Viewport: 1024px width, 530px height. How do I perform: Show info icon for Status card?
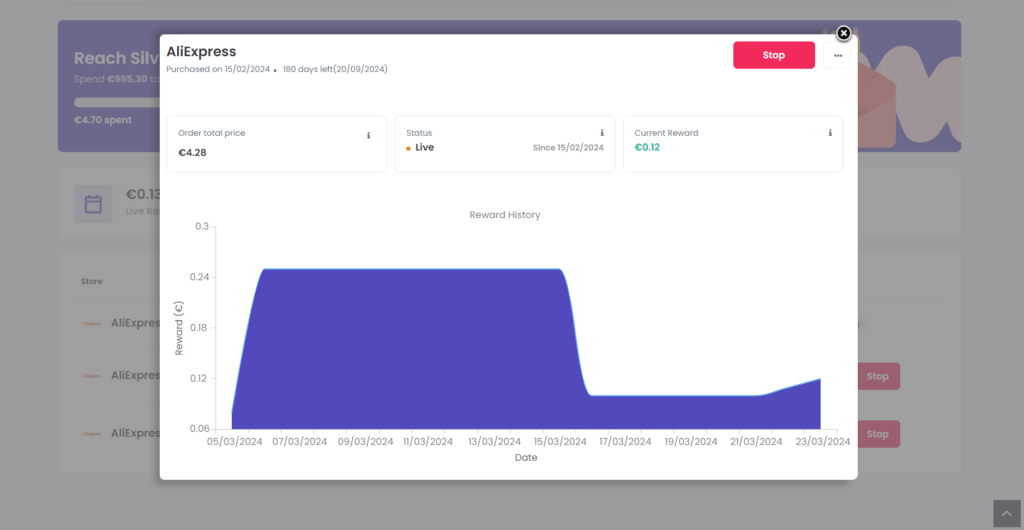(602, 132)
